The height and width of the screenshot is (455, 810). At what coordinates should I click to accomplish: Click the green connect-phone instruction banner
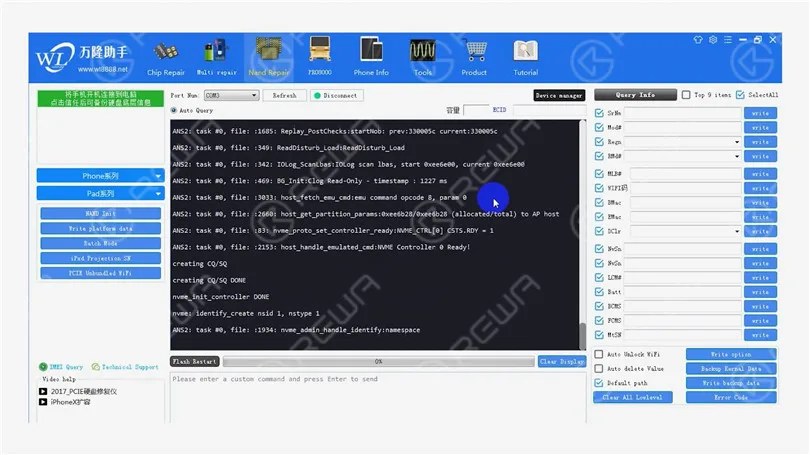[101, 99]
